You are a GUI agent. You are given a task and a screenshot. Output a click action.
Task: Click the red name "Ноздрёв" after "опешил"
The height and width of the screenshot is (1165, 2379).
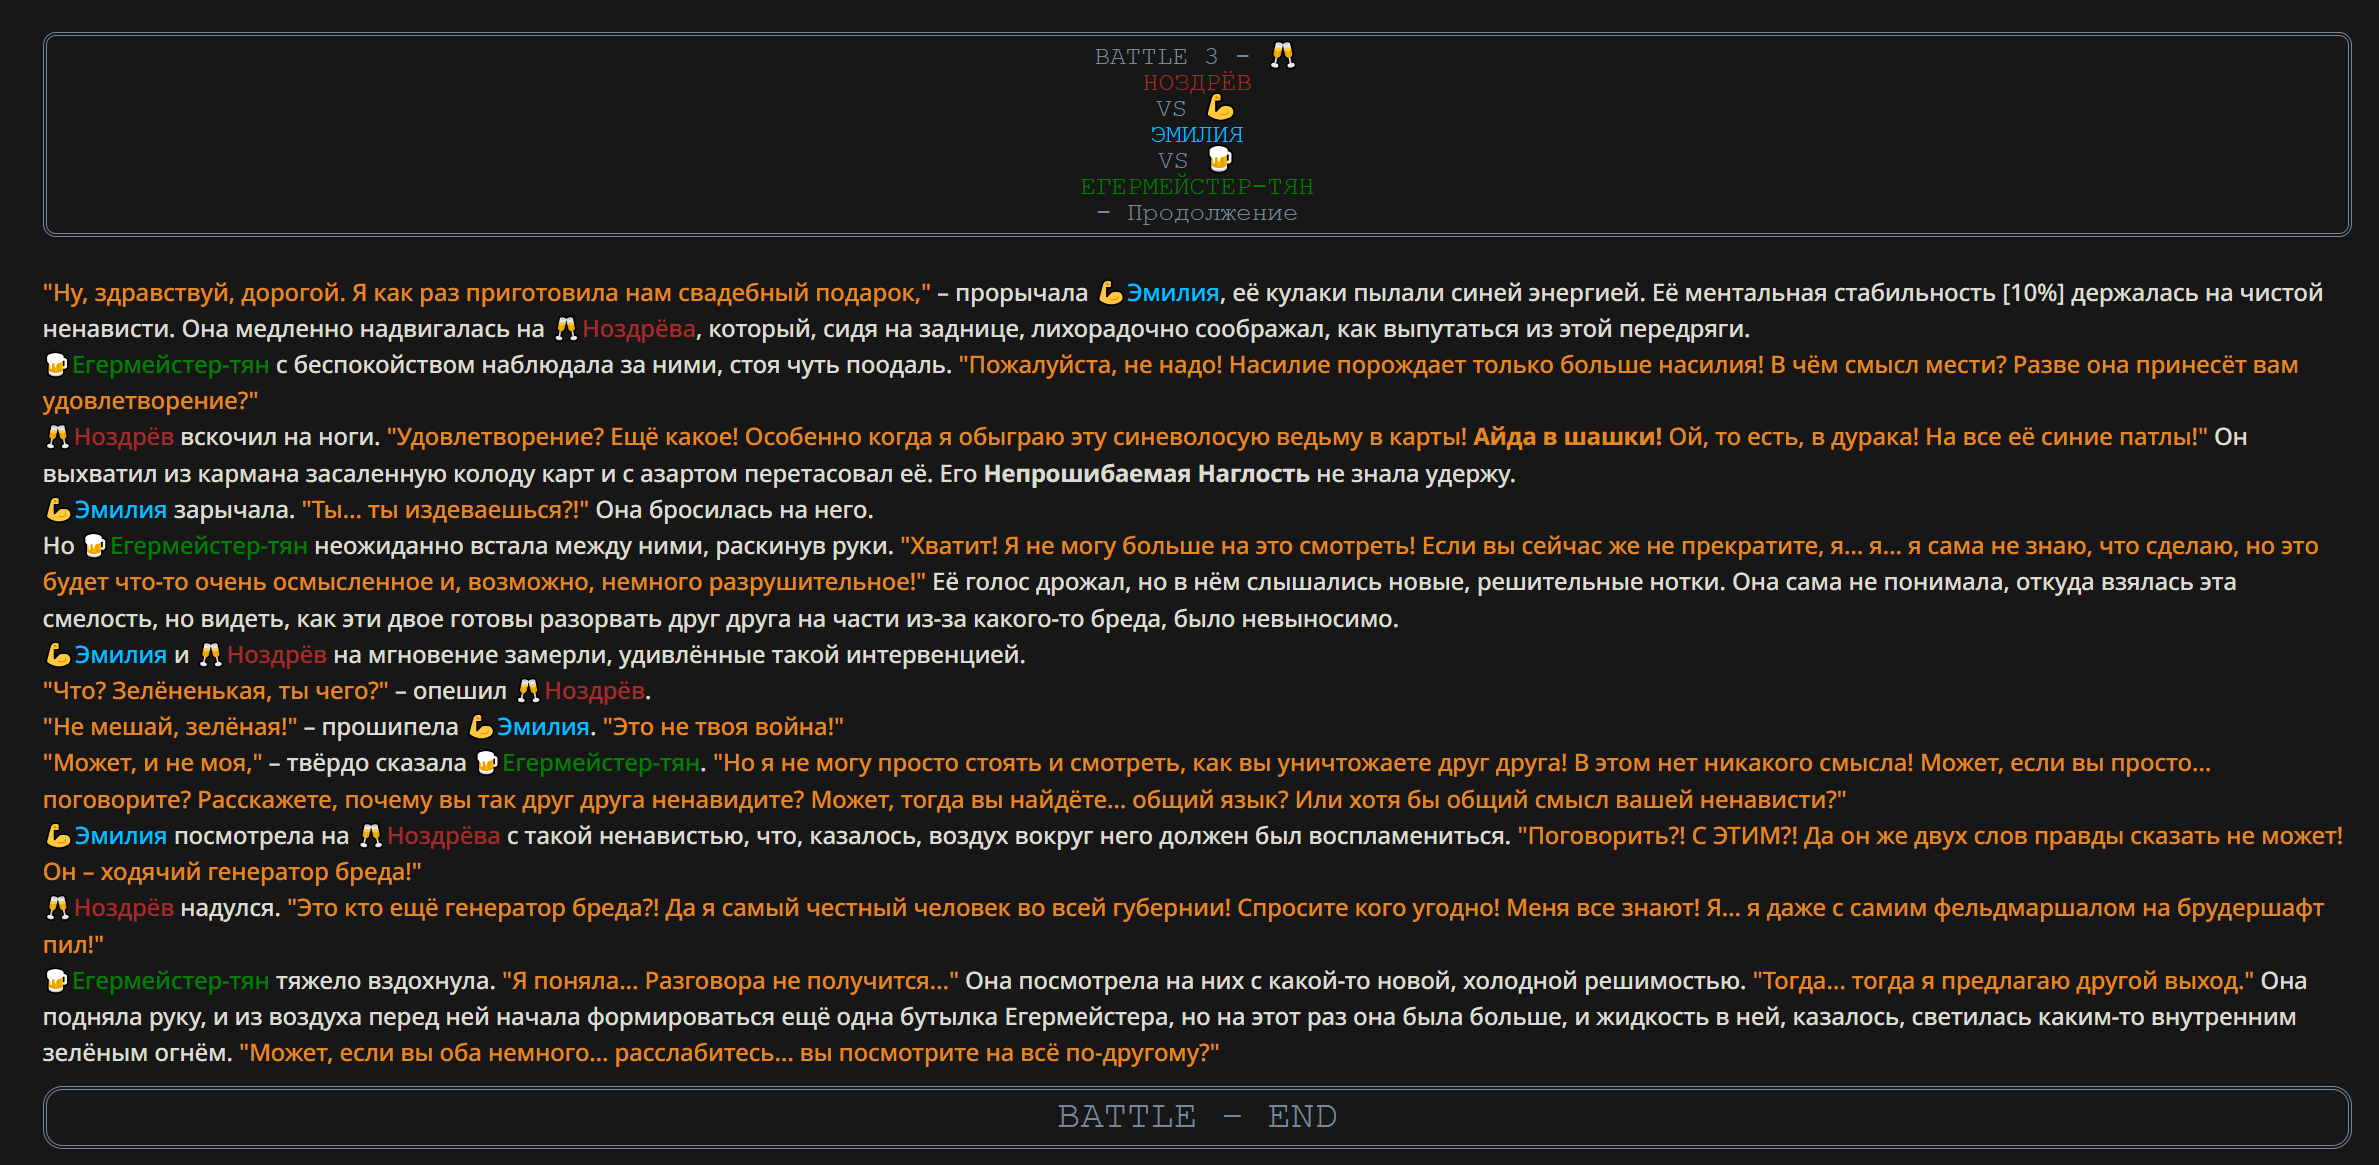pos(595,691)
